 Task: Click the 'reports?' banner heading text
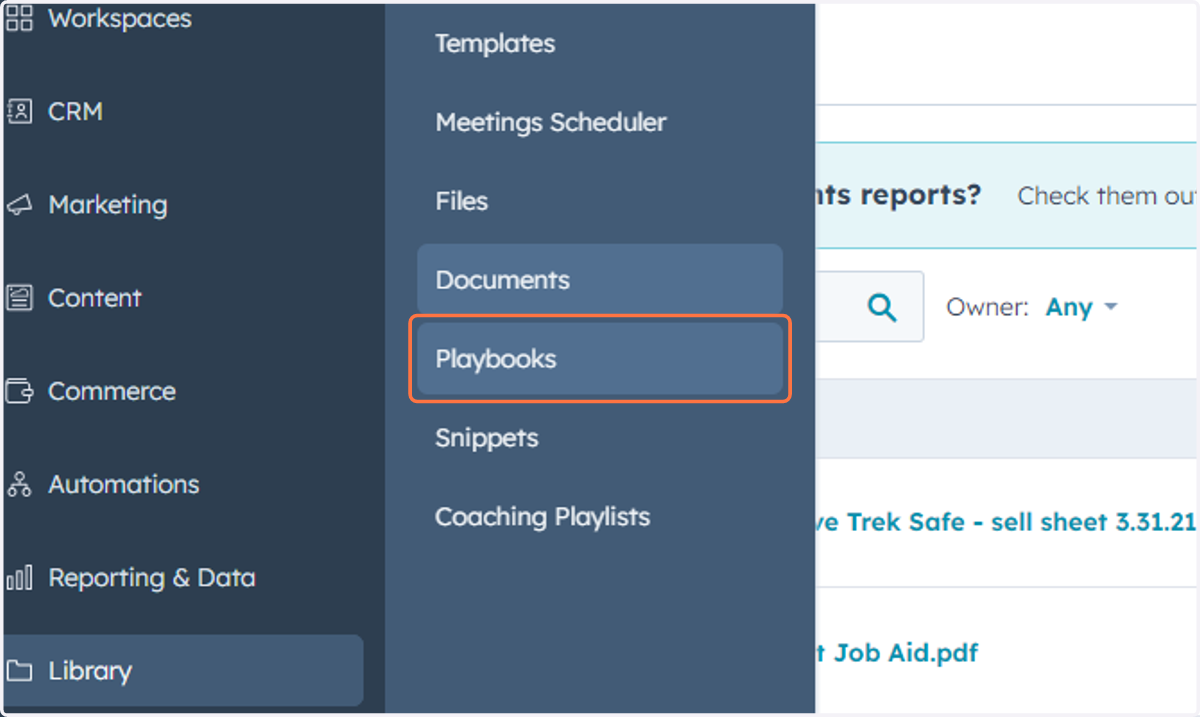[x=919, y=195]
